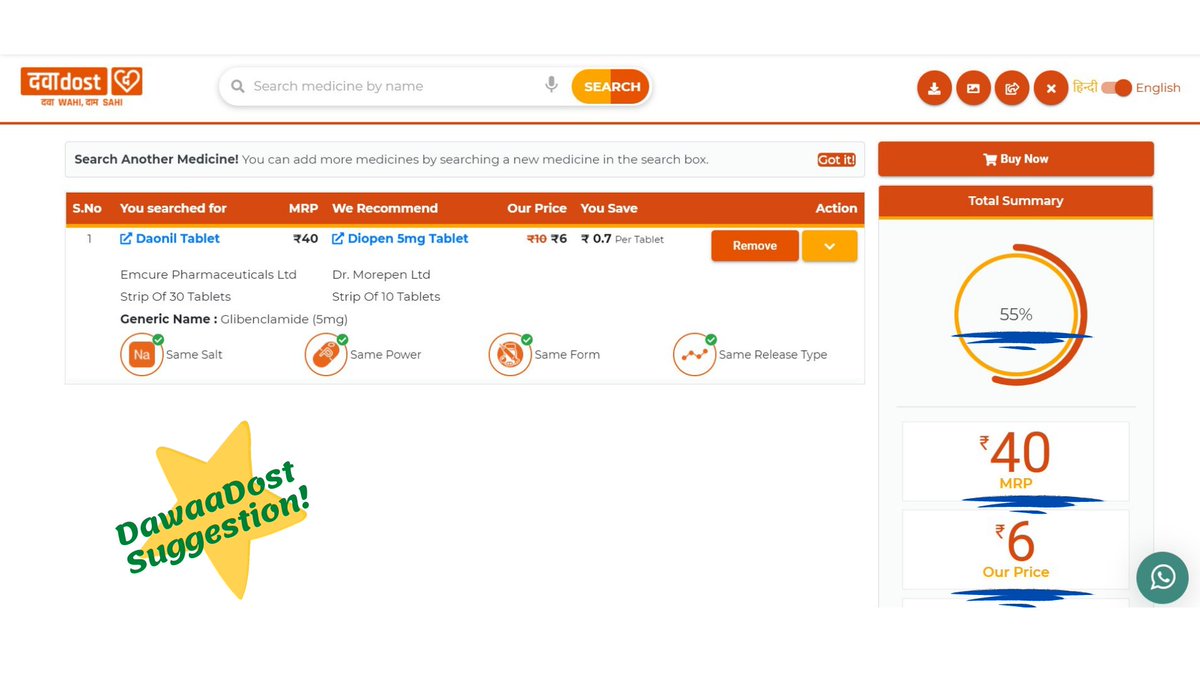Click the Same Form icon
Viewport: 1200px width, 675px height.
tap(509, 355)
